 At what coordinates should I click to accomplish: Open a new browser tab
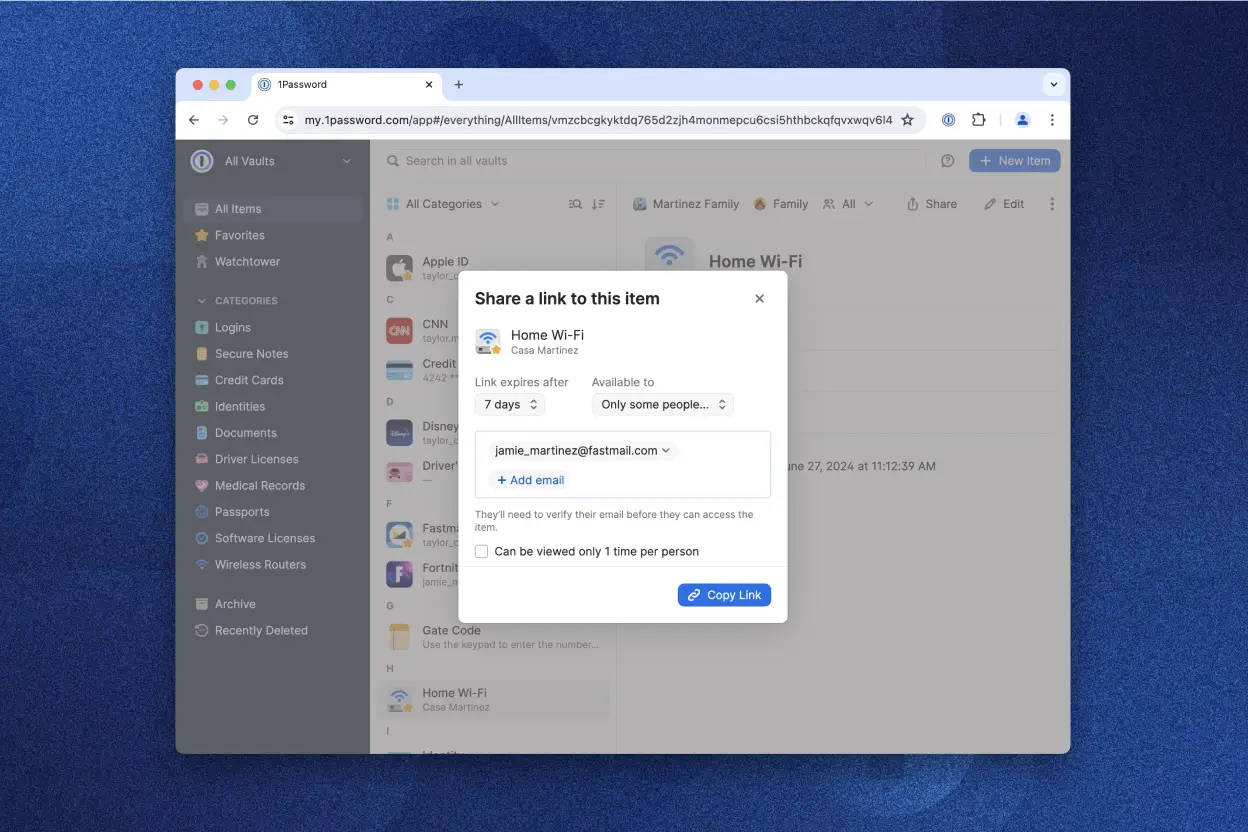tap(459, 85)
